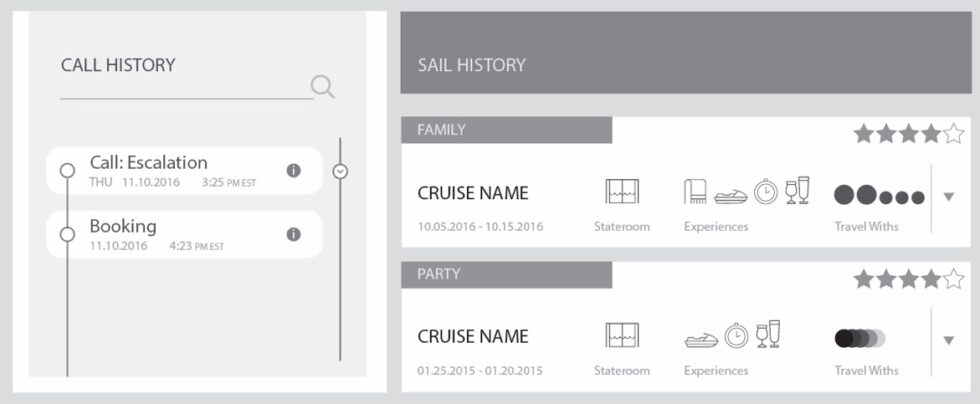Click the Call History search input field
Viewport: 980px width, 404px height.
186,88
